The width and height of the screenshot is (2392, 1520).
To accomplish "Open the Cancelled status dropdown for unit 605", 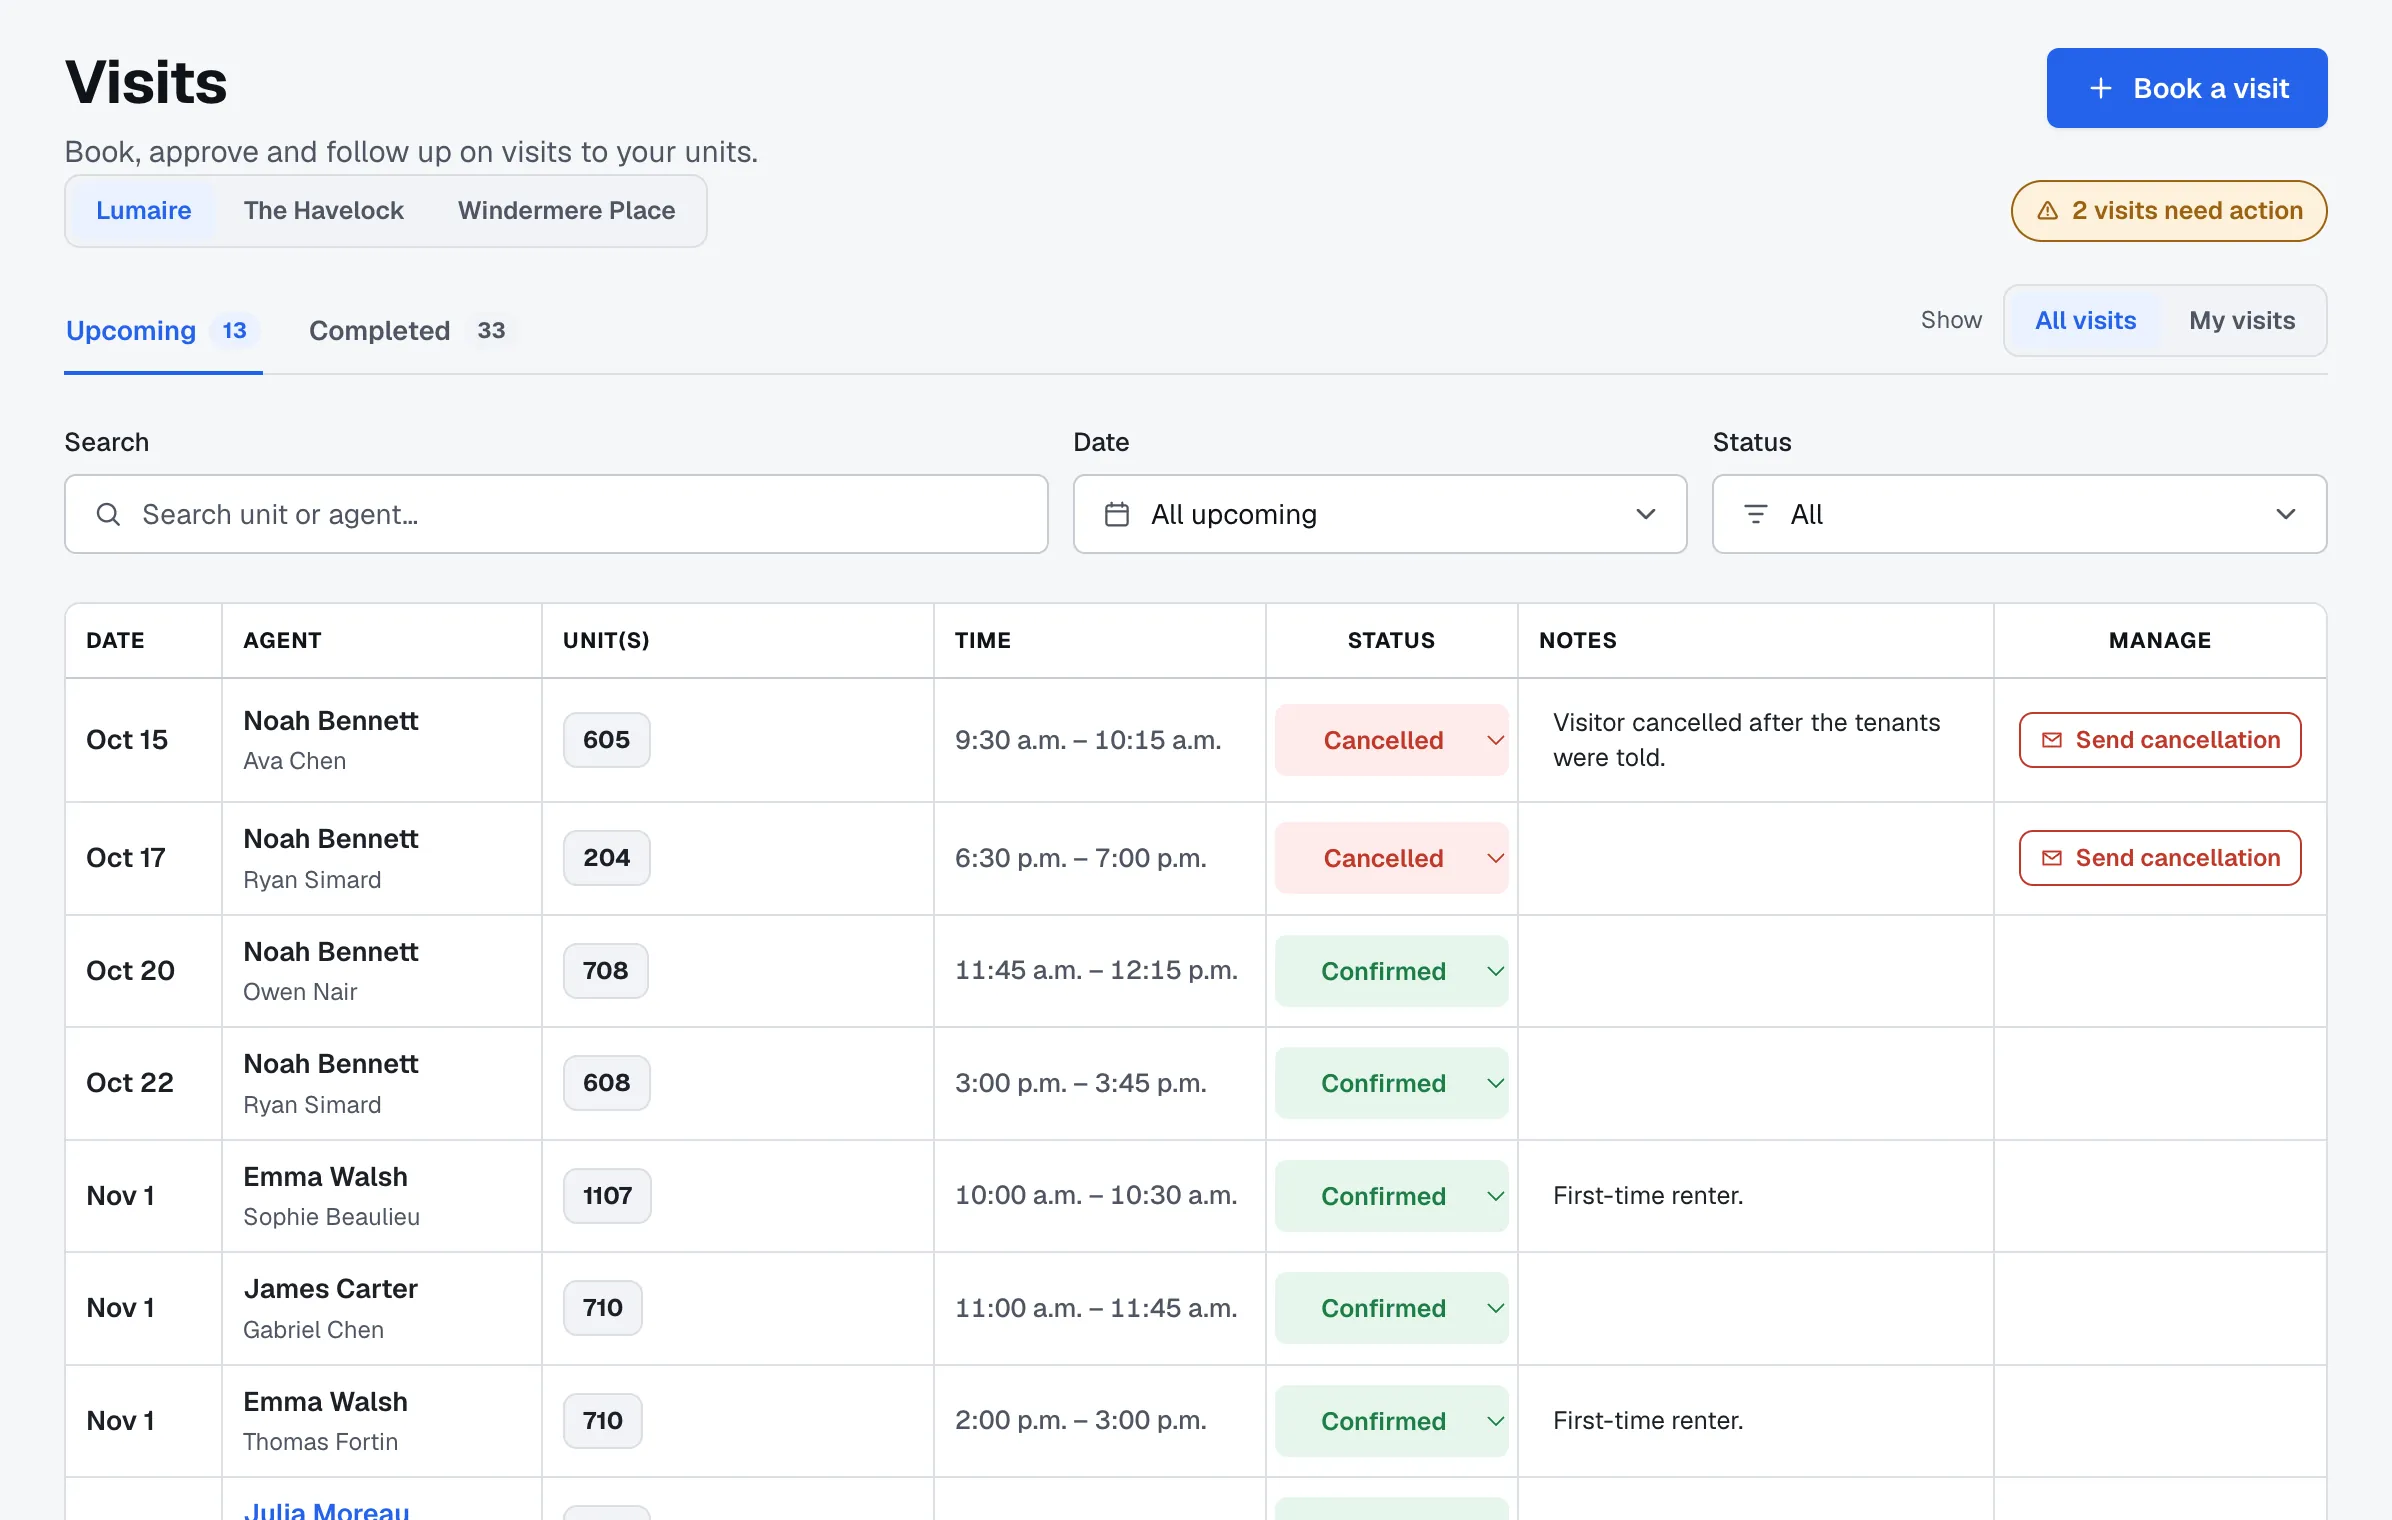I will (1391, 740).
